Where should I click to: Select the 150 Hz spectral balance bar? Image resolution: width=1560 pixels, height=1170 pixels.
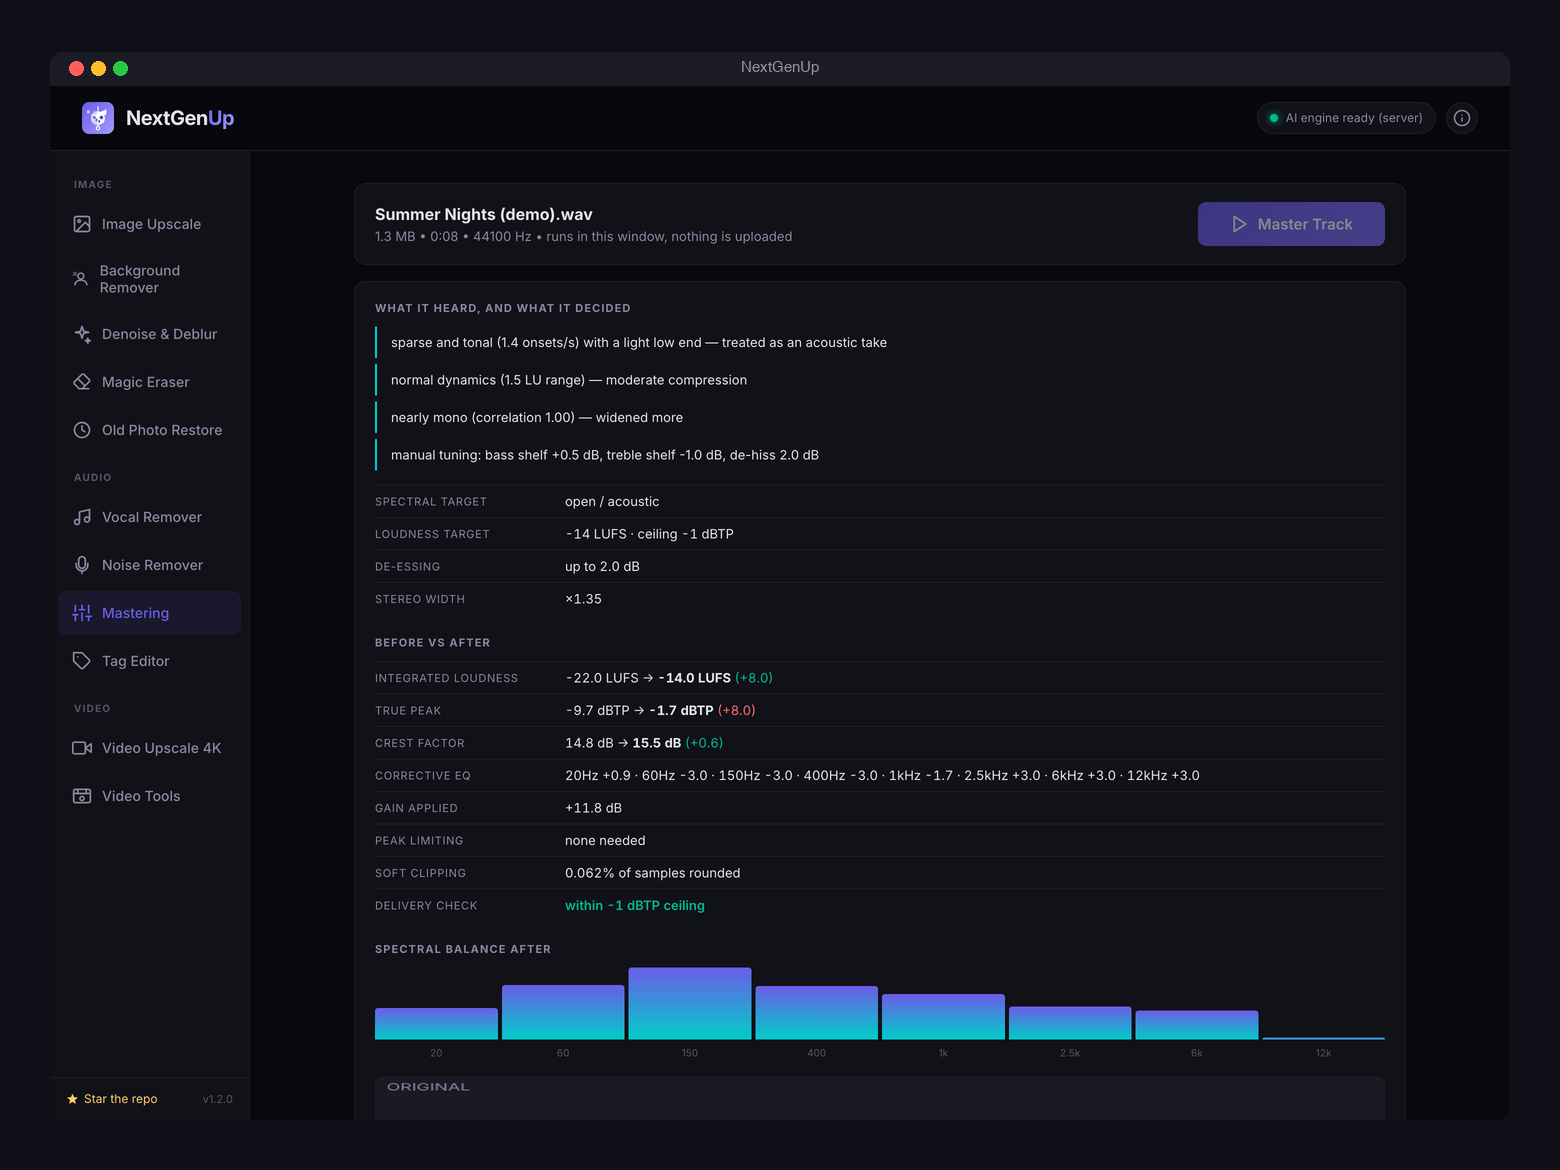(690, 1003)
